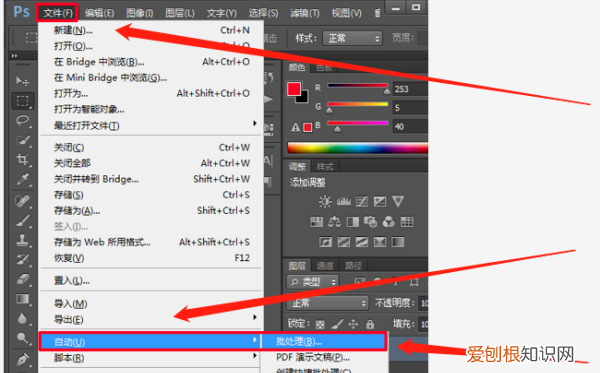
Task: Click the red foreground color swatch
Action: pyautogui.click(x=293, y=88)
